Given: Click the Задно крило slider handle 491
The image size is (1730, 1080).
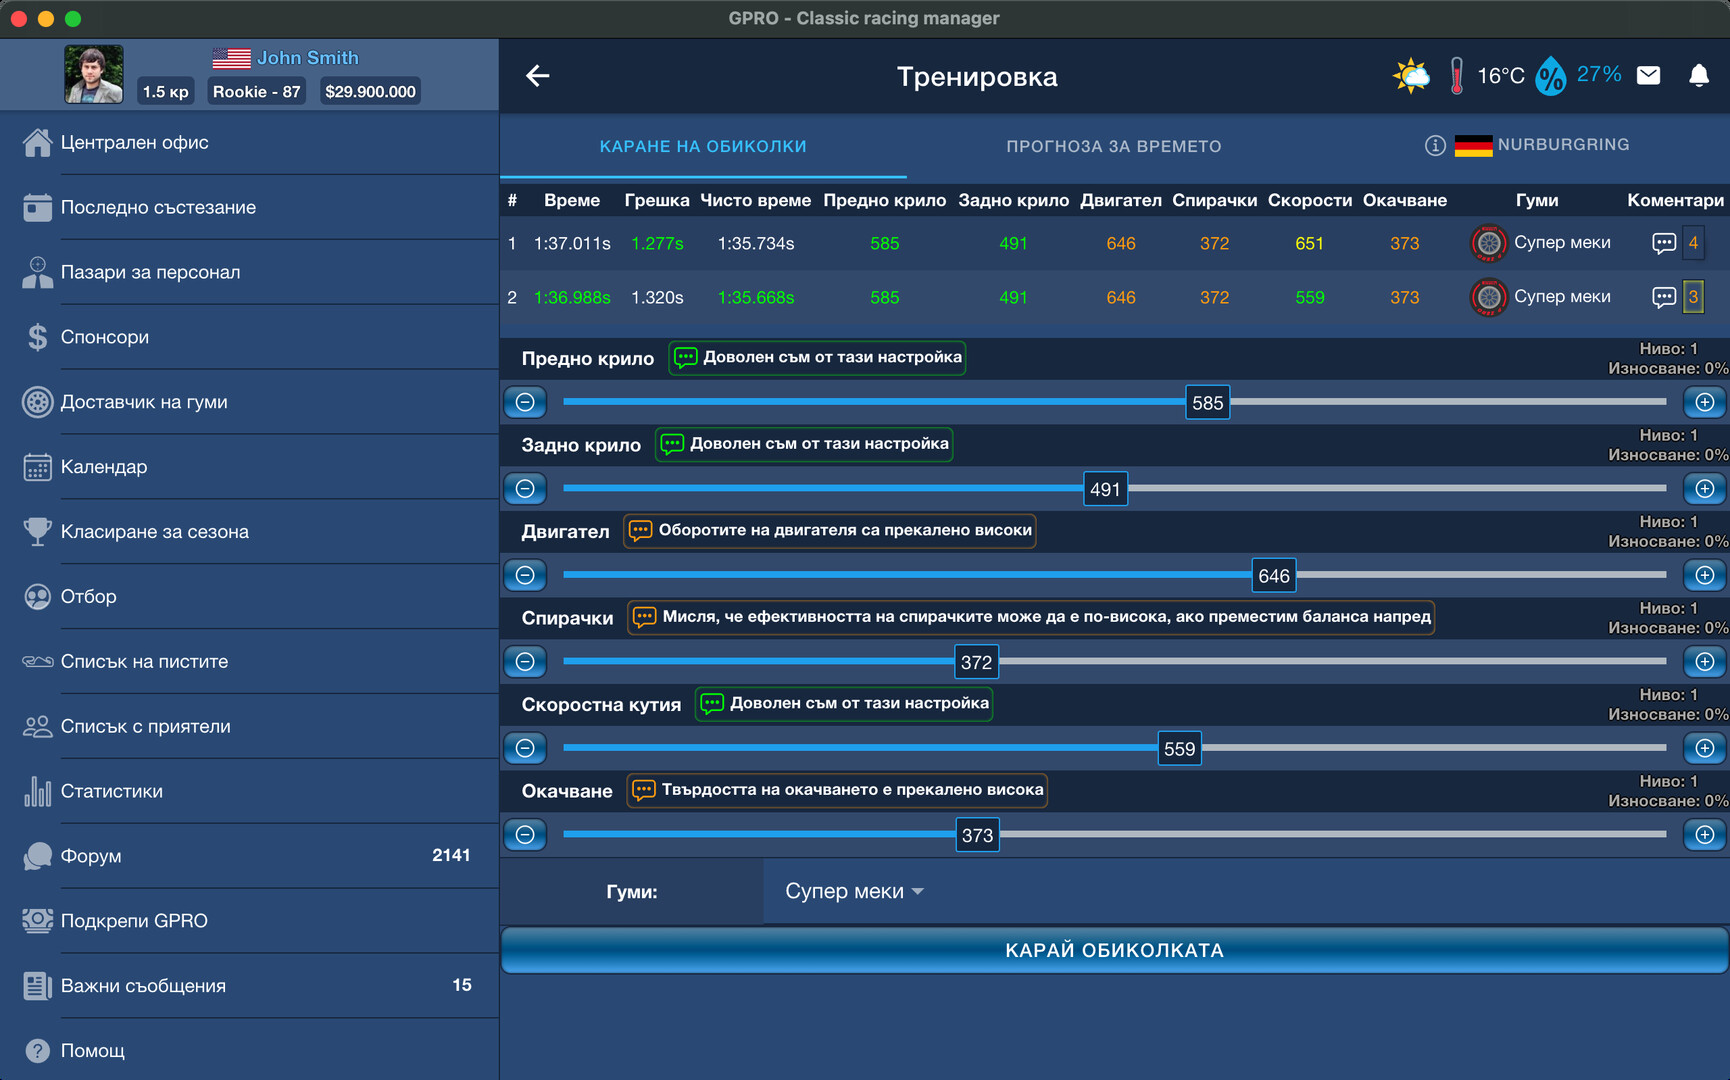Looking at the screenshot, I should (1105, 489).
